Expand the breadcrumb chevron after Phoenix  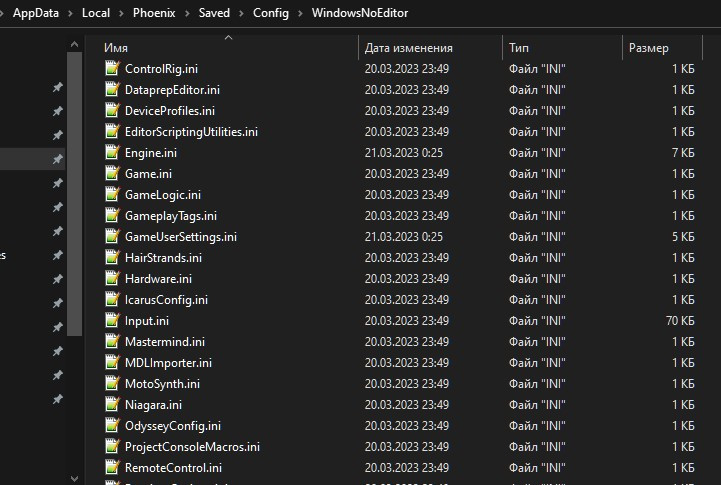[x=187, y=14]
